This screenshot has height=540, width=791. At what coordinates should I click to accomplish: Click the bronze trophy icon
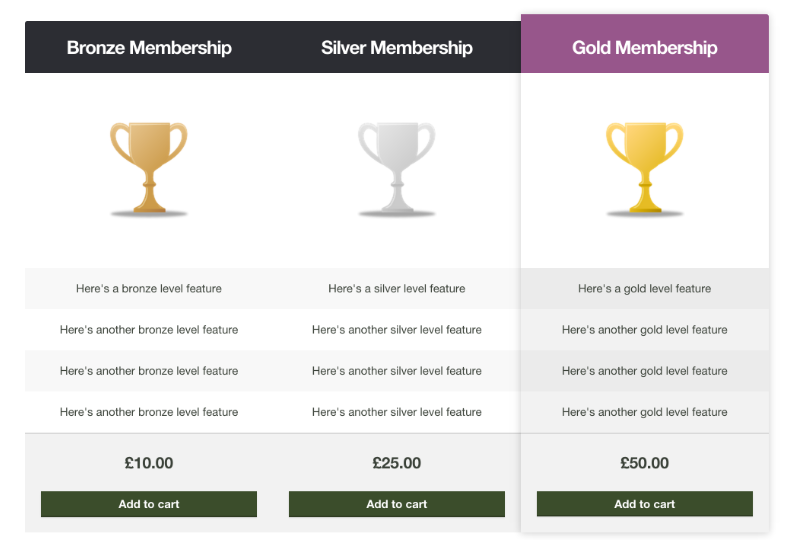149,167
